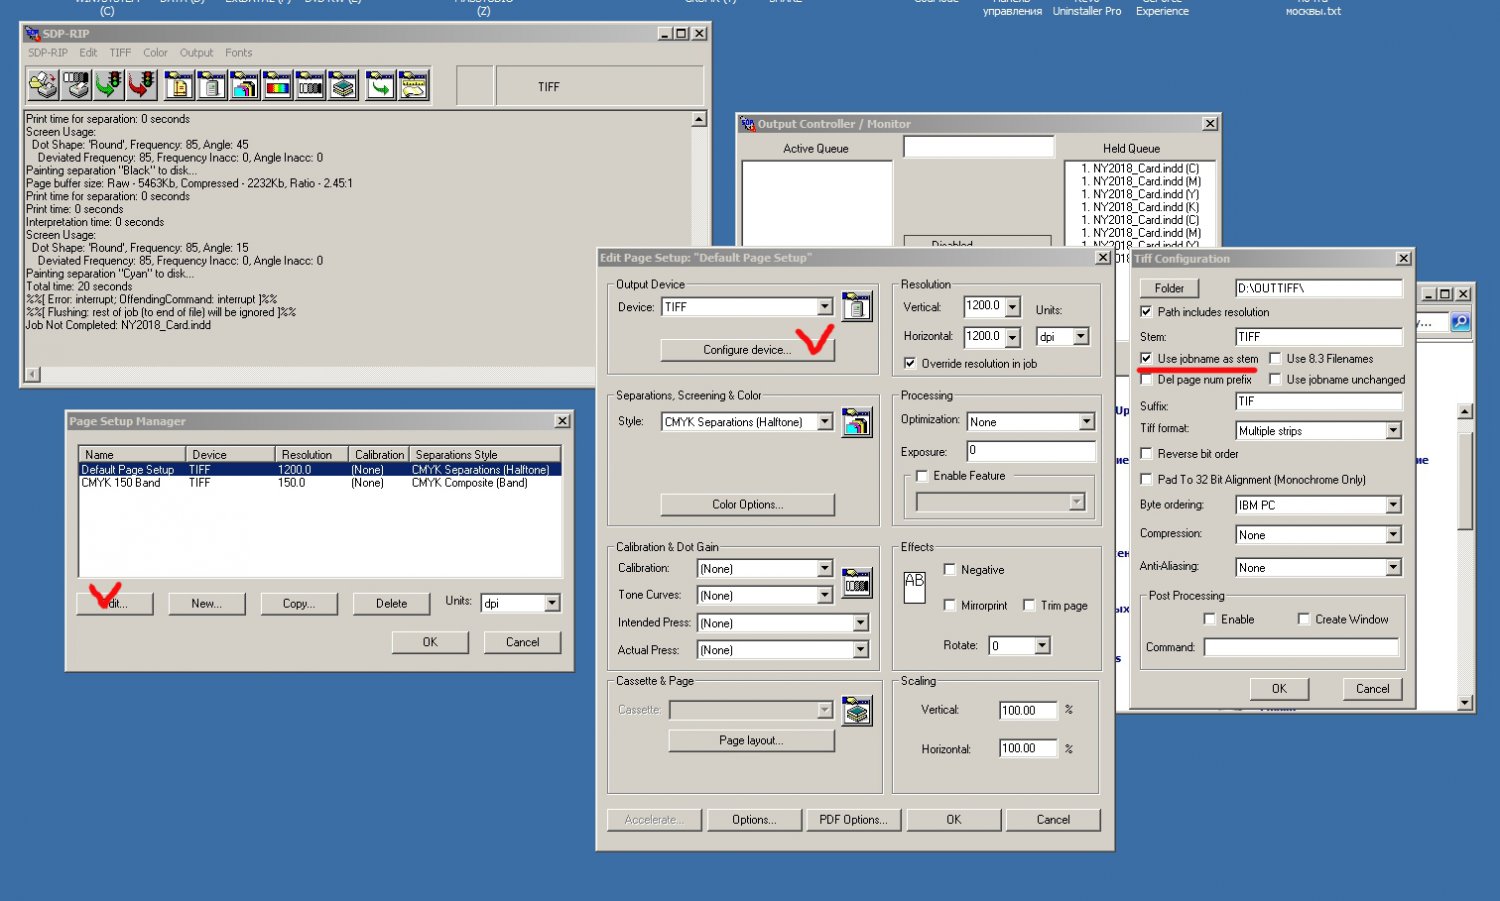Image resolution: width=1500 pixels, height=901 pixels.
Task: Select 'CMYK 150 Band' row in Page Setup Manager
Action: (x=121, y=483)
